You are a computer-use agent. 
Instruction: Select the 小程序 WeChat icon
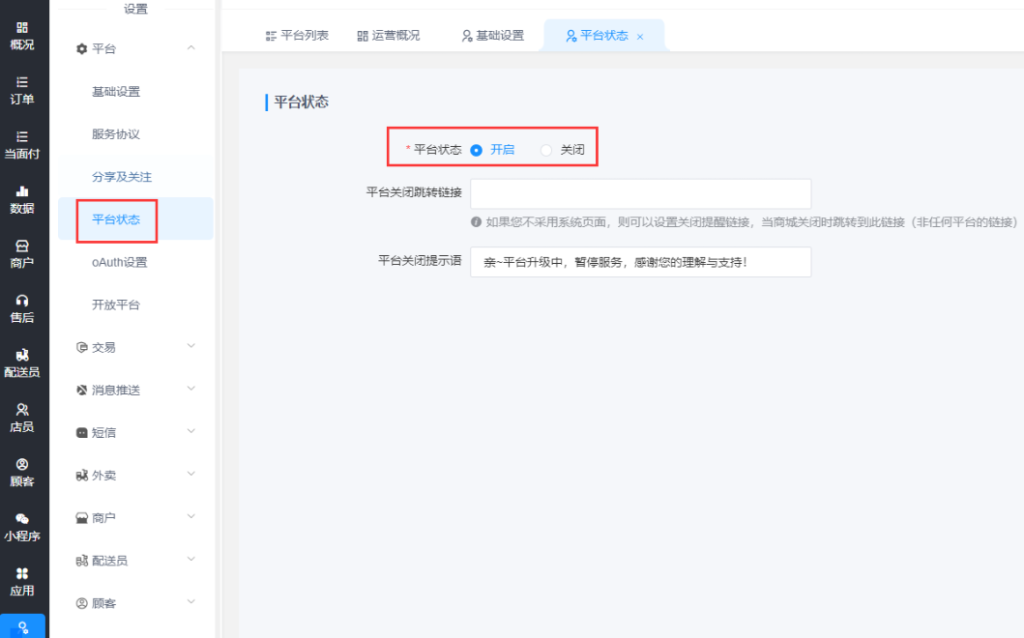point(22,519)
